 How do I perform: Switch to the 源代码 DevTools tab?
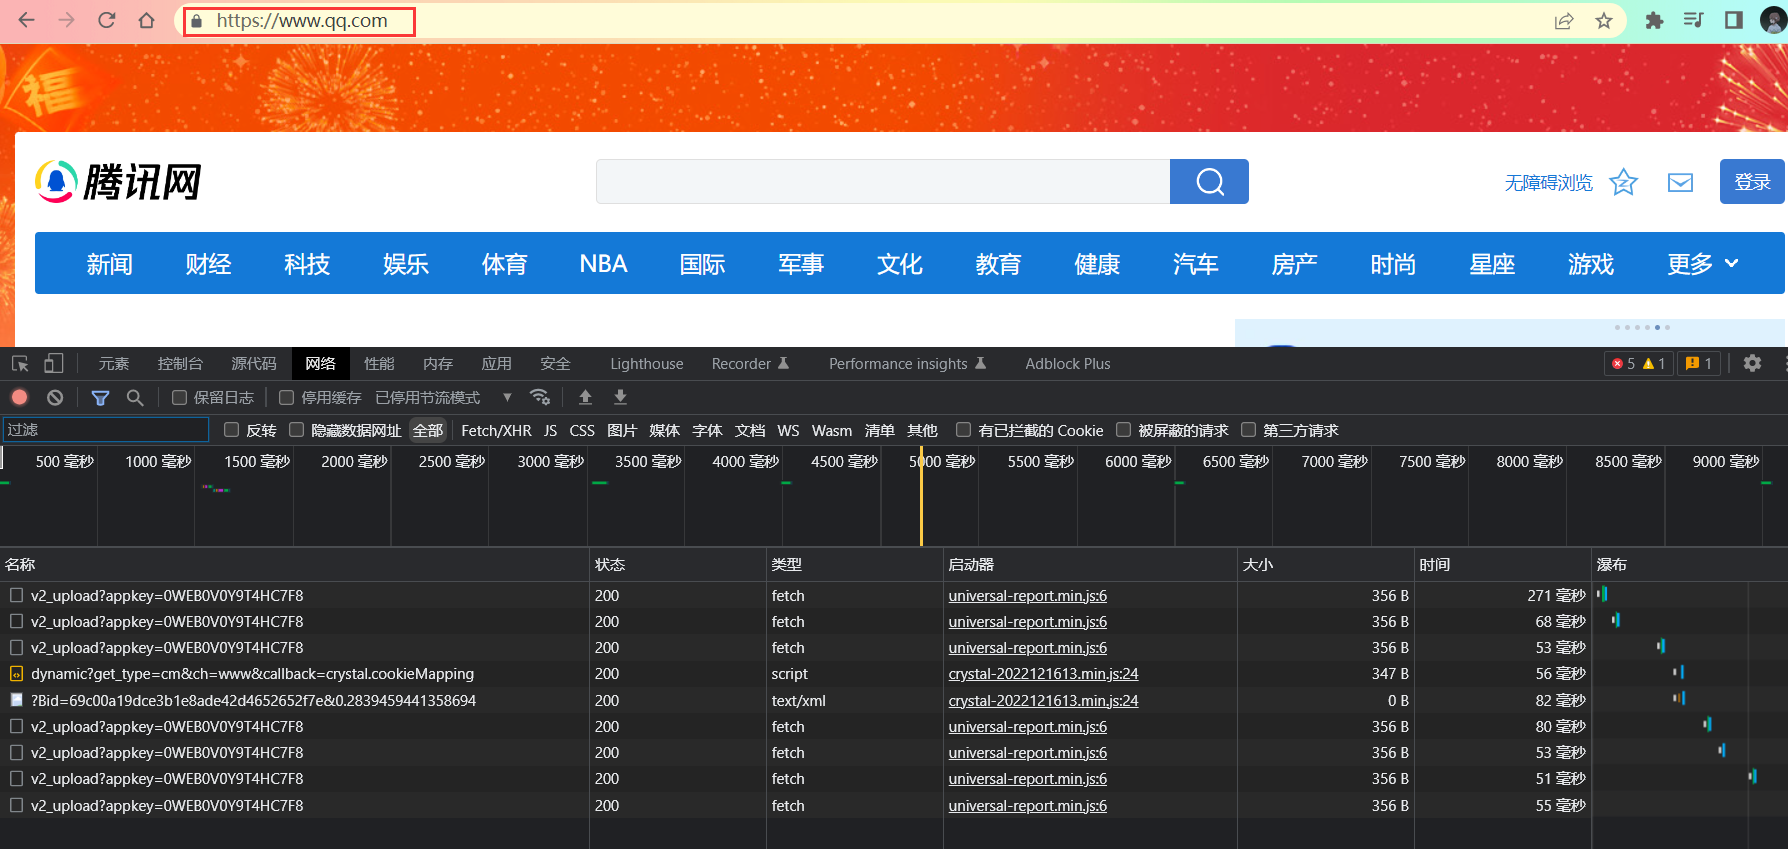click(x=254, y=364)
